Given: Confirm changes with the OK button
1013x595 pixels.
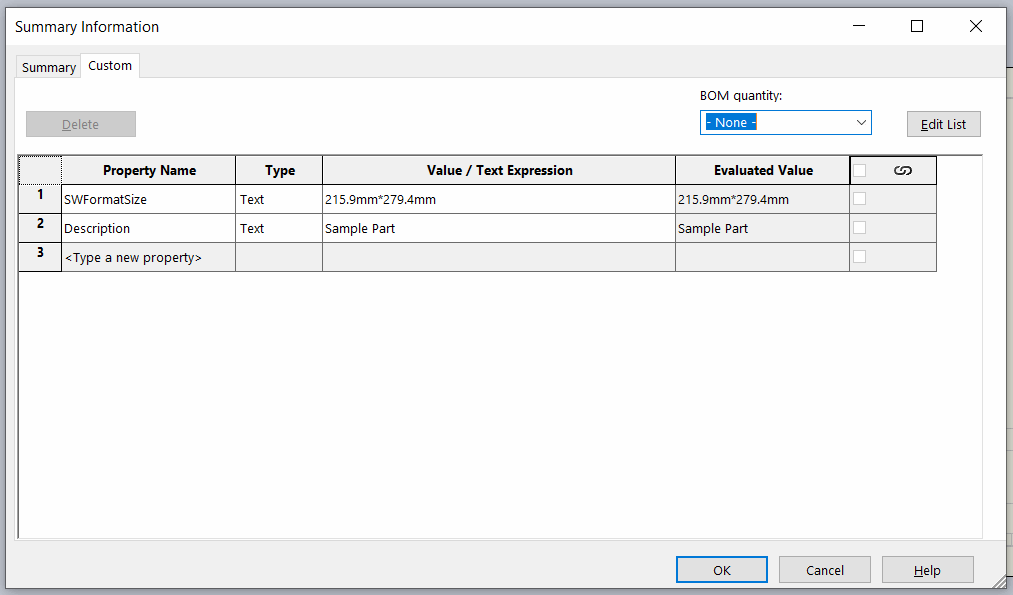Looking at the screenshot, I should point(721,568).
